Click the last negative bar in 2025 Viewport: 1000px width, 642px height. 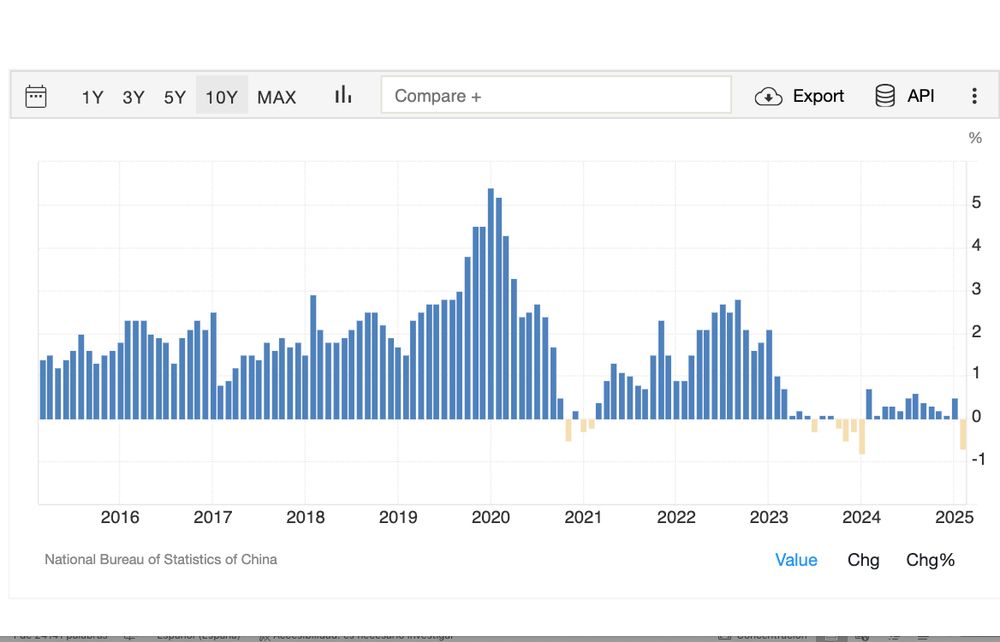tap(963, 434)
